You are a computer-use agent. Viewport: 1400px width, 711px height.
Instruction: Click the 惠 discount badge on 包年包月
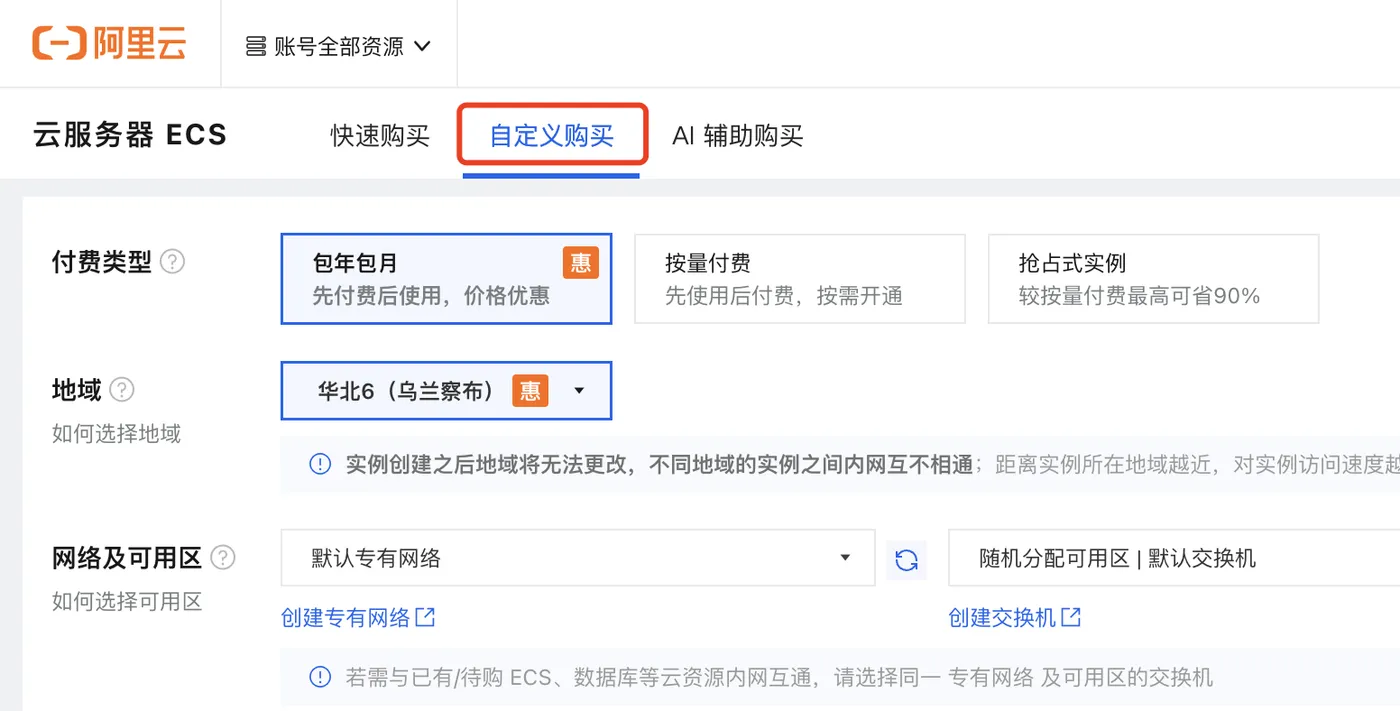580,263
